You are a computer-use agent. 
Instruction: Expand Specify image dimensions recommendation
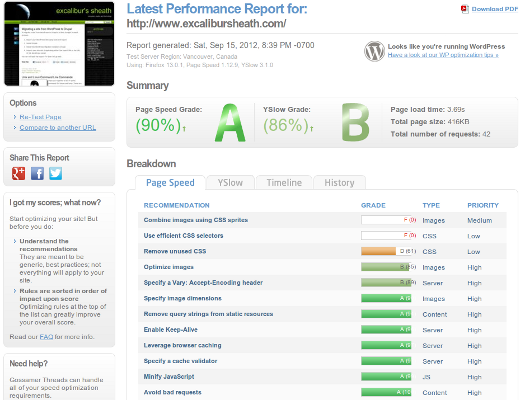tap(182, 298)
